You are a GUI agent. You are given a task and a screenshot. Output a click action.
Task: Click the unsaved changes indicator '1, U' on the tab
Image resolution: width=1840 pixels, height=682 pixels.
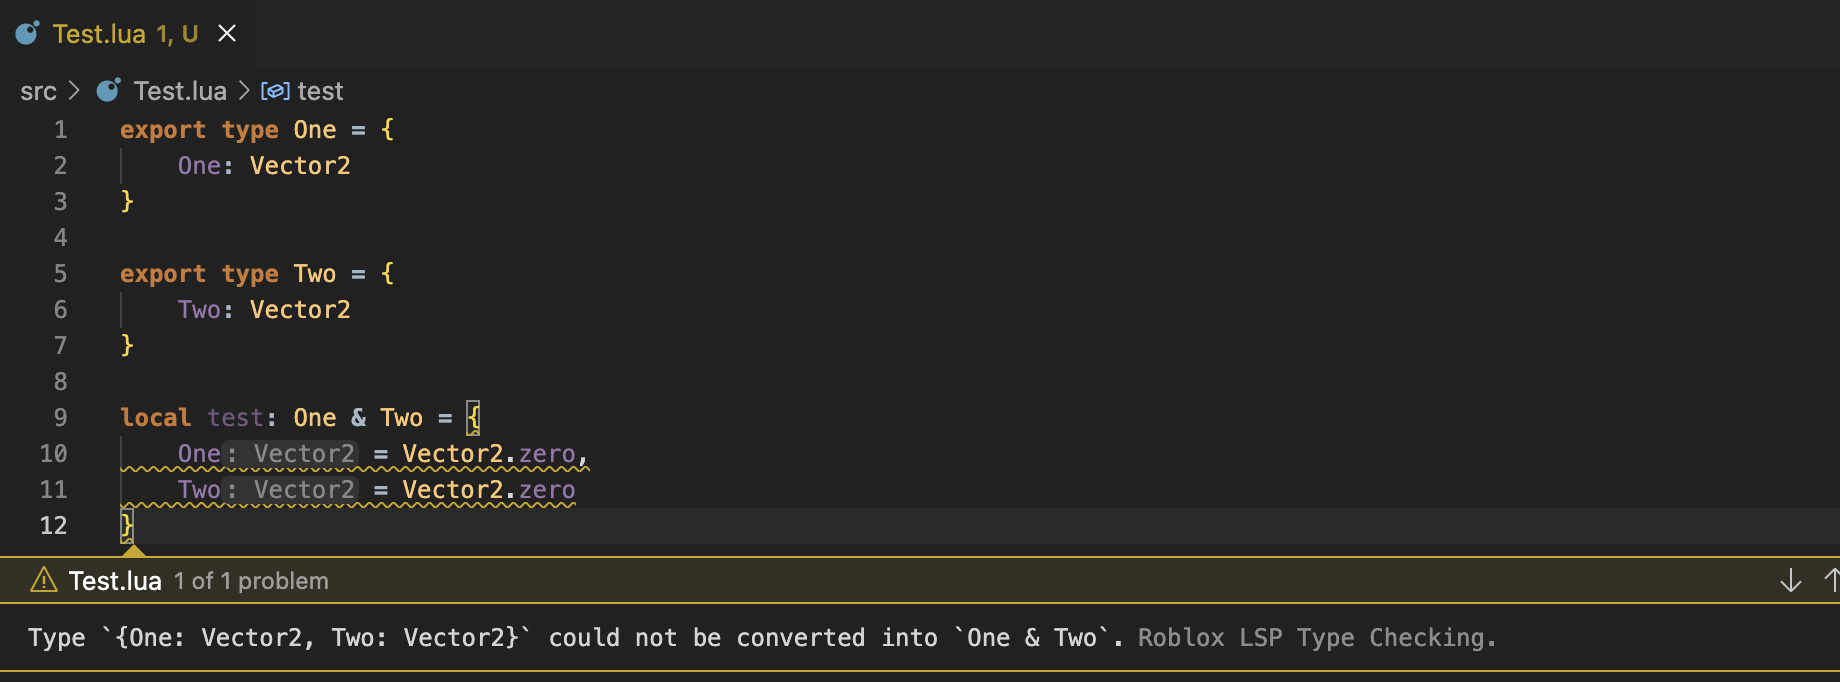[176, 33]
